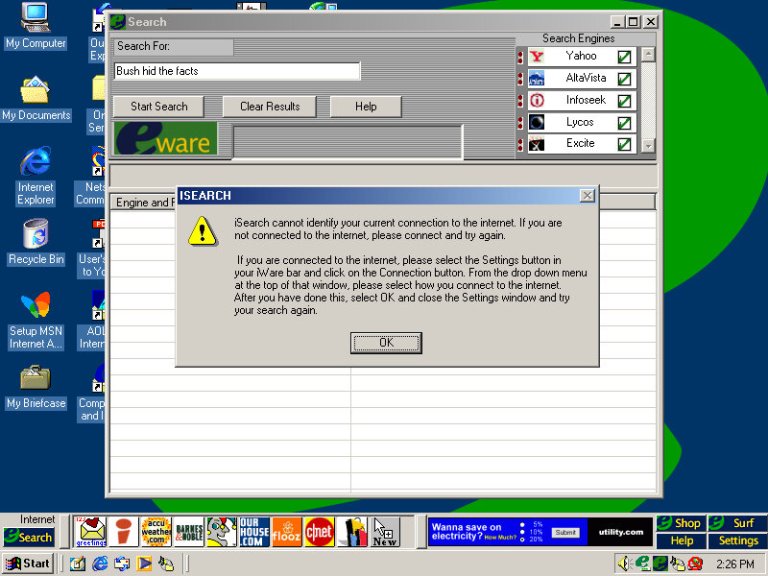The image size is (768, 576).
Task: Open the flooz shortcut icon
Action: point(286,531)
